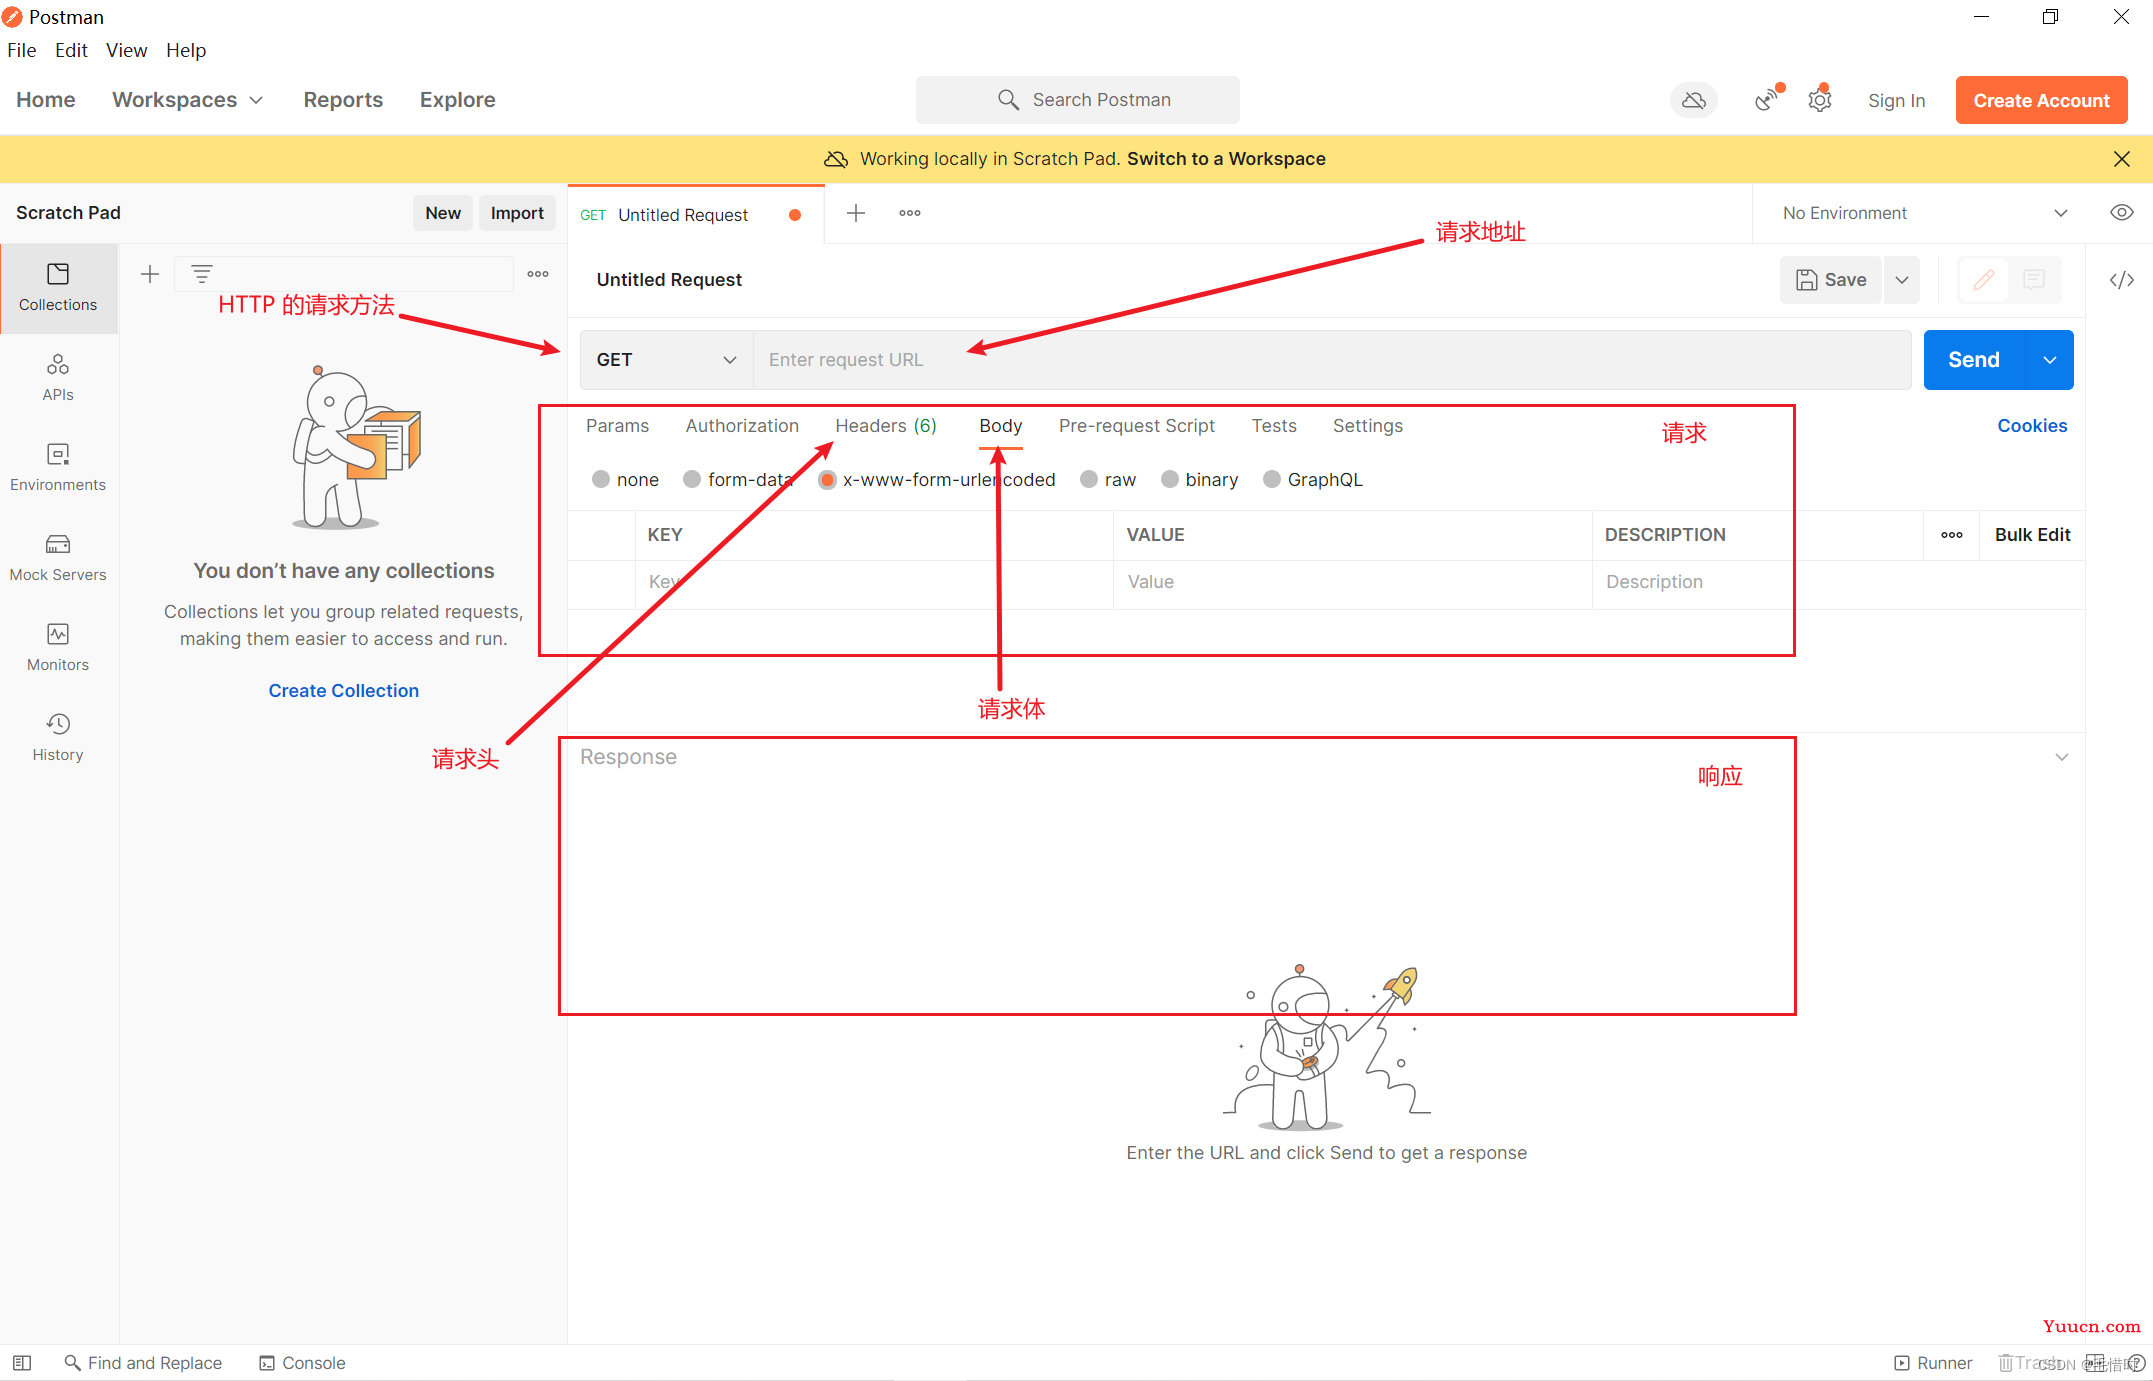Switch to the Pre-request Script tab
2153x1381 pixels.
click(1137, 426)
